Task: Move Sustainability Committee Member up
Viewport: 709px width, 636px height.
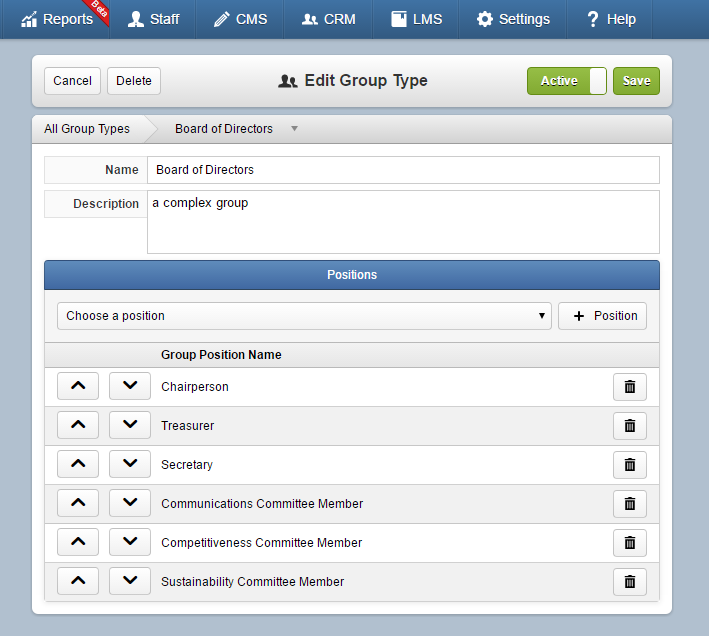Action: pos(78,581)
